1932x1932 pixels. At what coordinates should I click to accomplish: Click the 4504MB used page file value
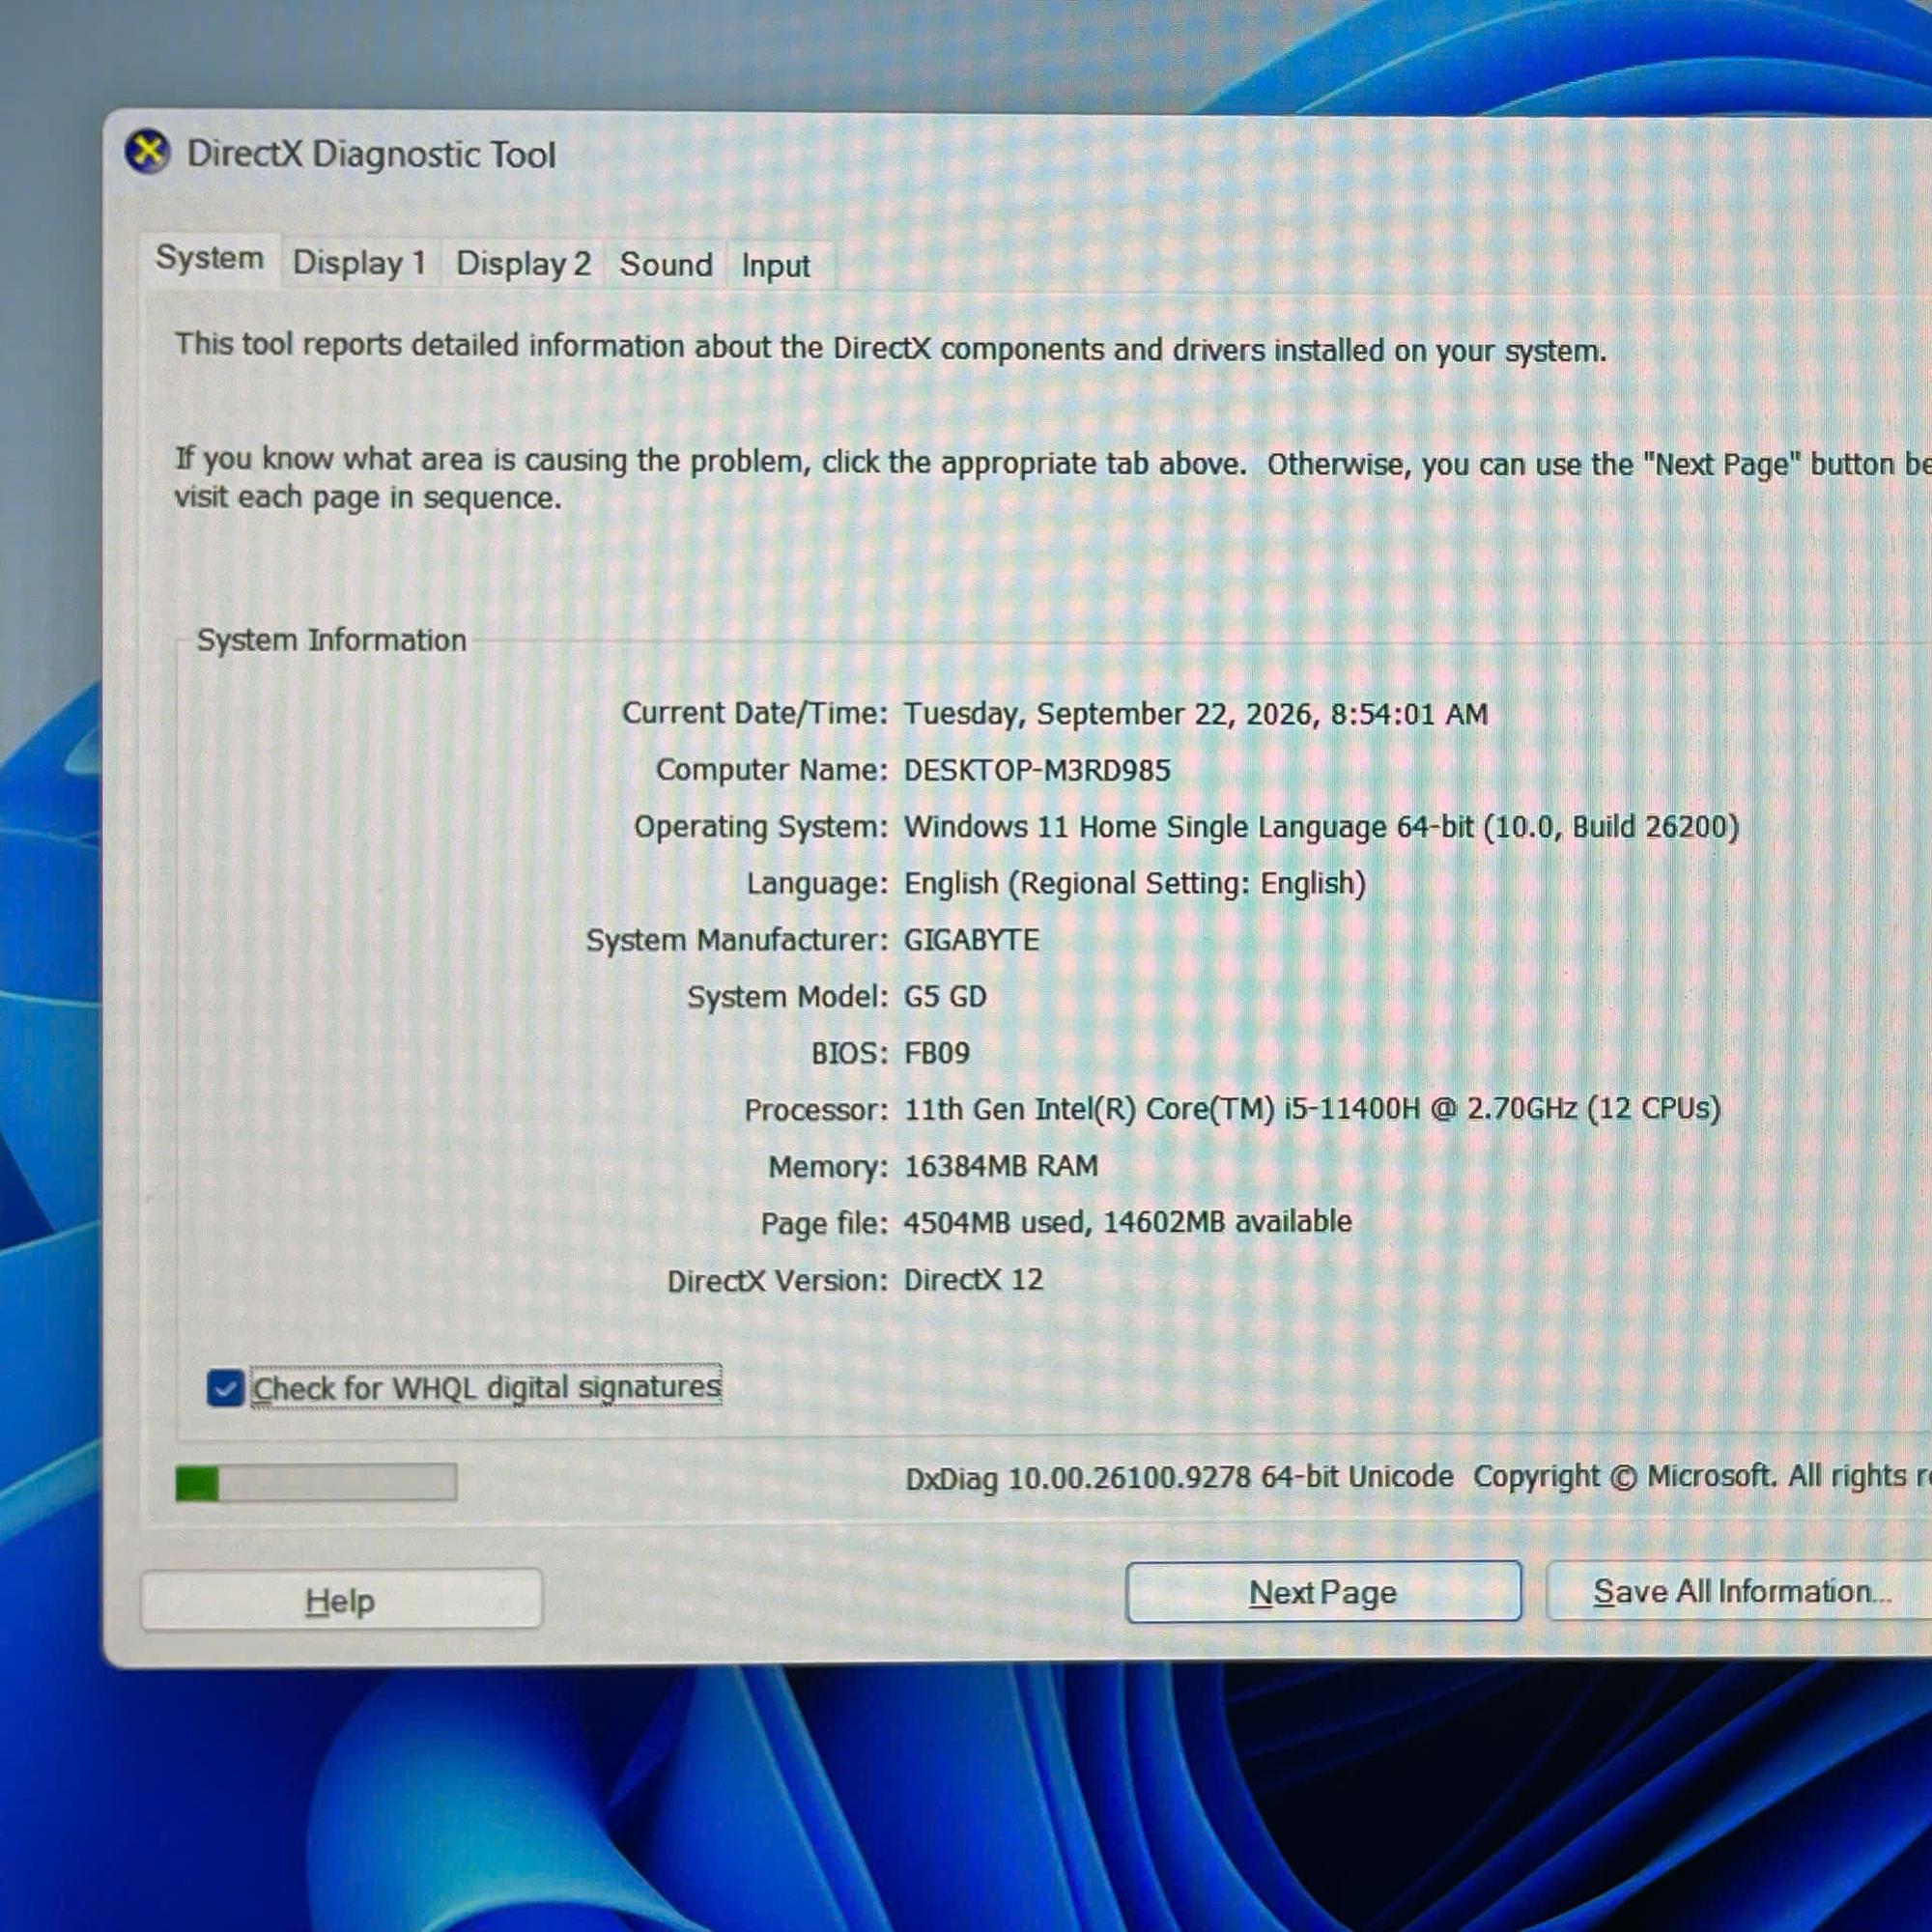pyautogui.click(x=1127, y=1222)
